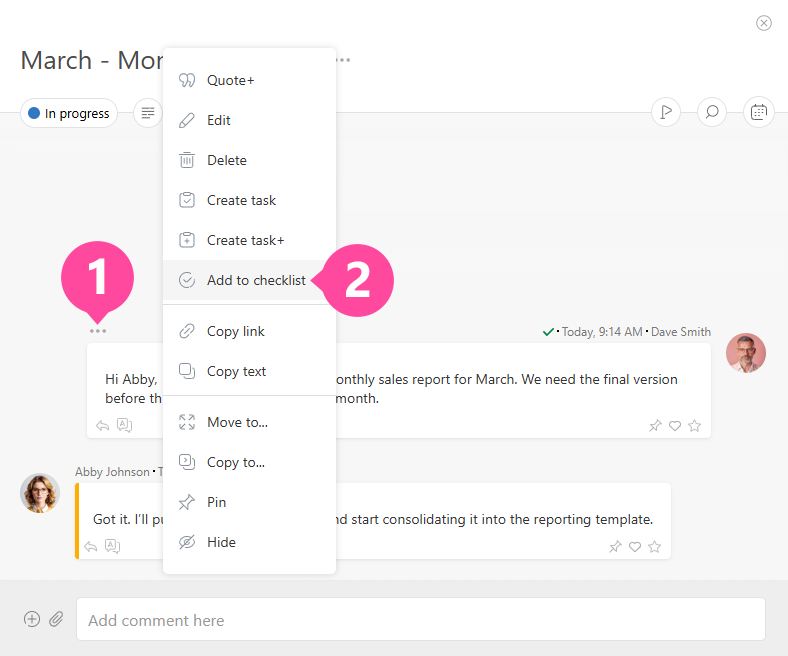
Task: Click the paperclip attach file icon
Action: (57, 619)
